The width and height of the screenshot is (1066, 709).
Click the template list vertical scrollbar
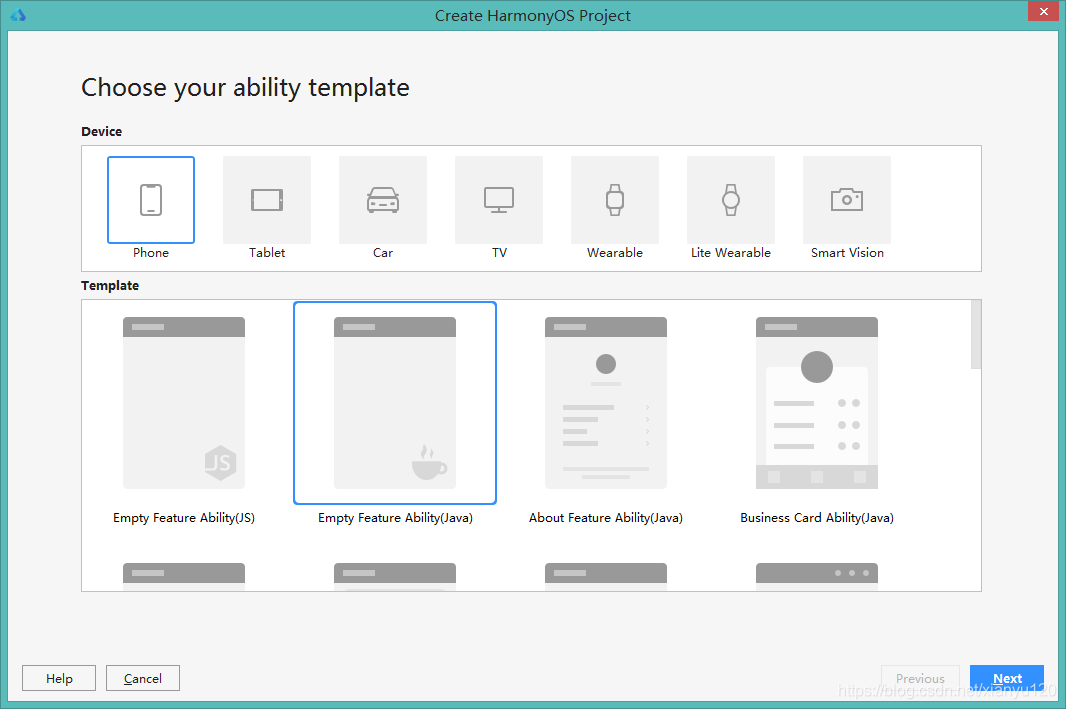click(976, 334)
